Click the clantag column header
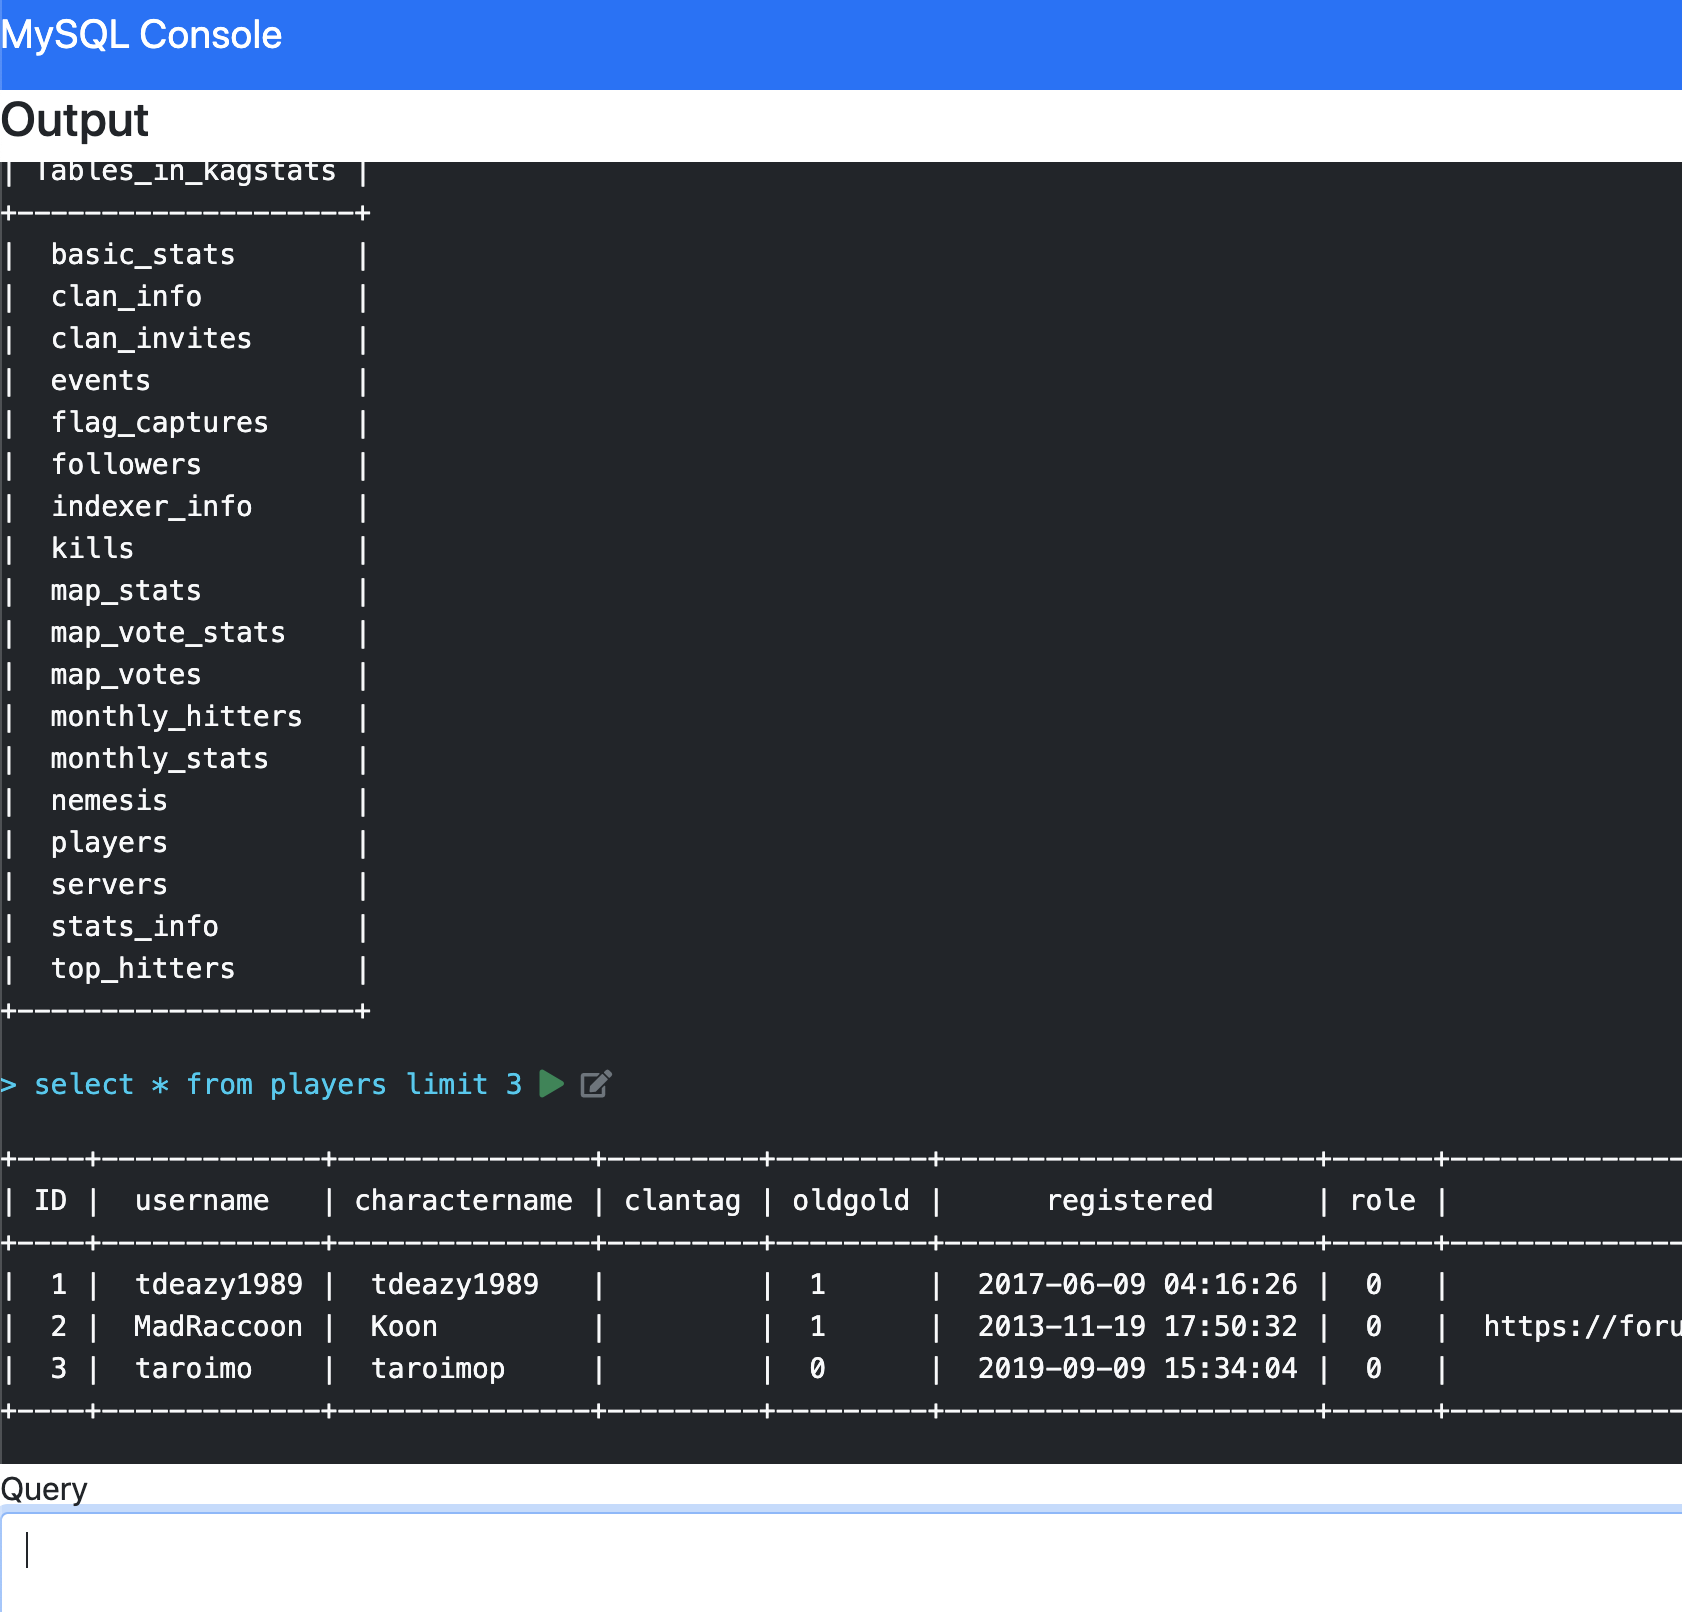 click(683, 1201)
